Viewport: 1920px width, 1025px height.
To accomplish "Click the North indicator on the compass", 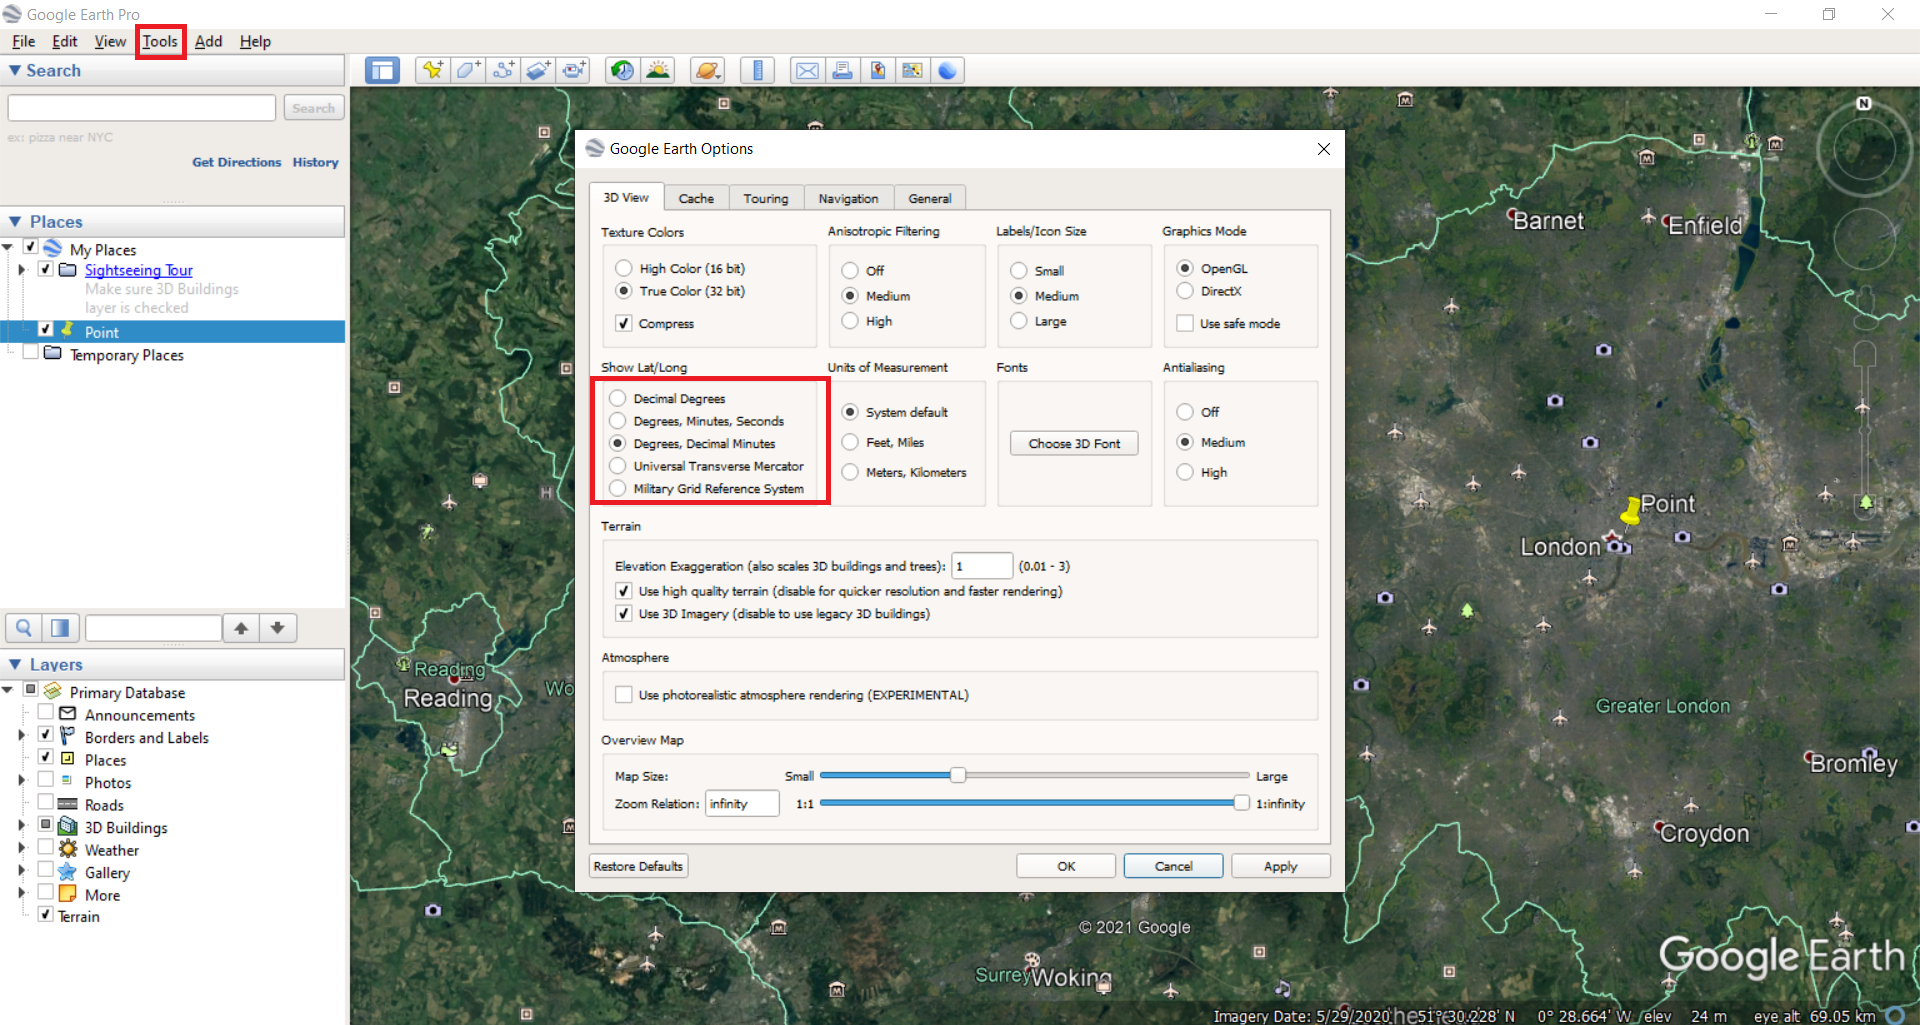I will (1864, 104).
